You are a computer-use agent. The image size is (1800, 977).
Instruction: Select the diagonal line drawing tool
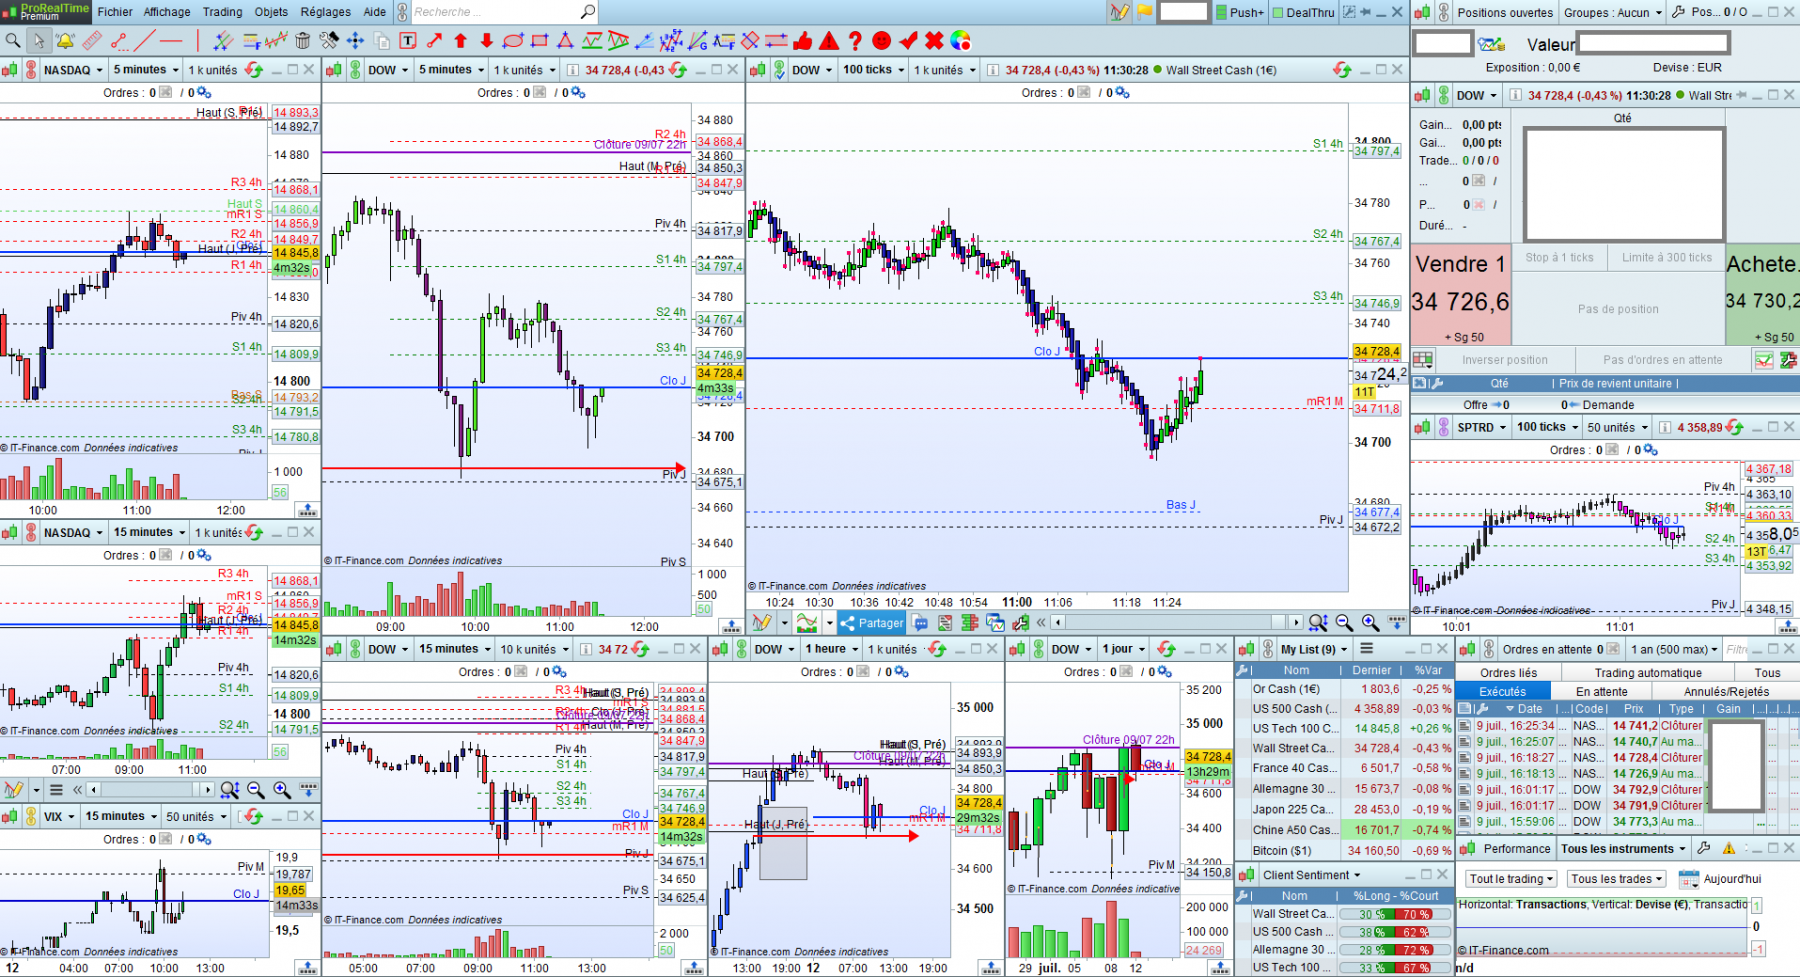pos(145,41)
